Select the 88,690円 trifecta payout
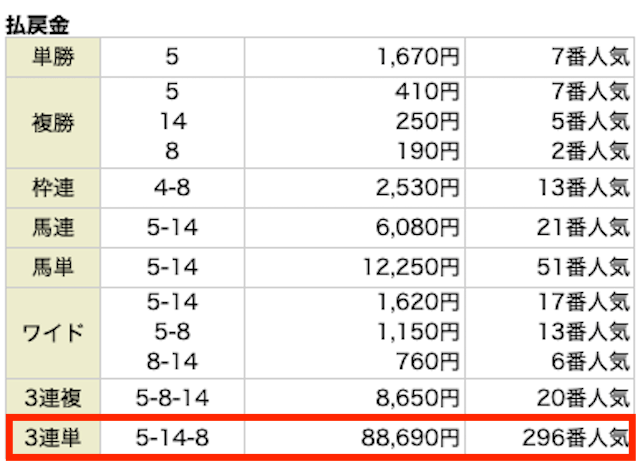Screen dimensions: 640x464 [408, 438]
